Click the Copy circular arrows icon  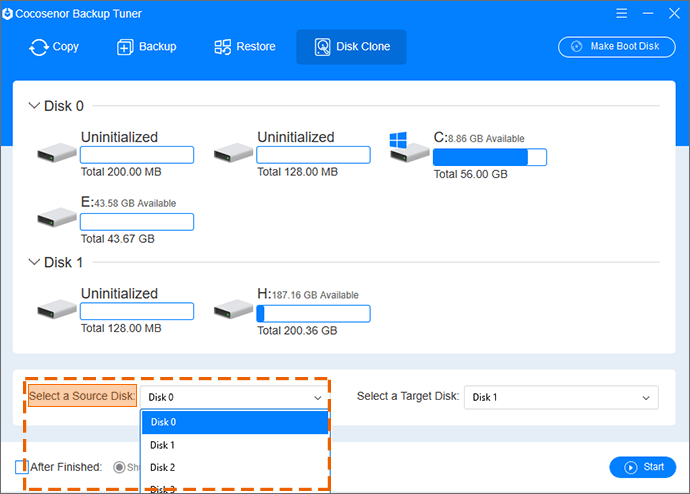tap(38, 47)
